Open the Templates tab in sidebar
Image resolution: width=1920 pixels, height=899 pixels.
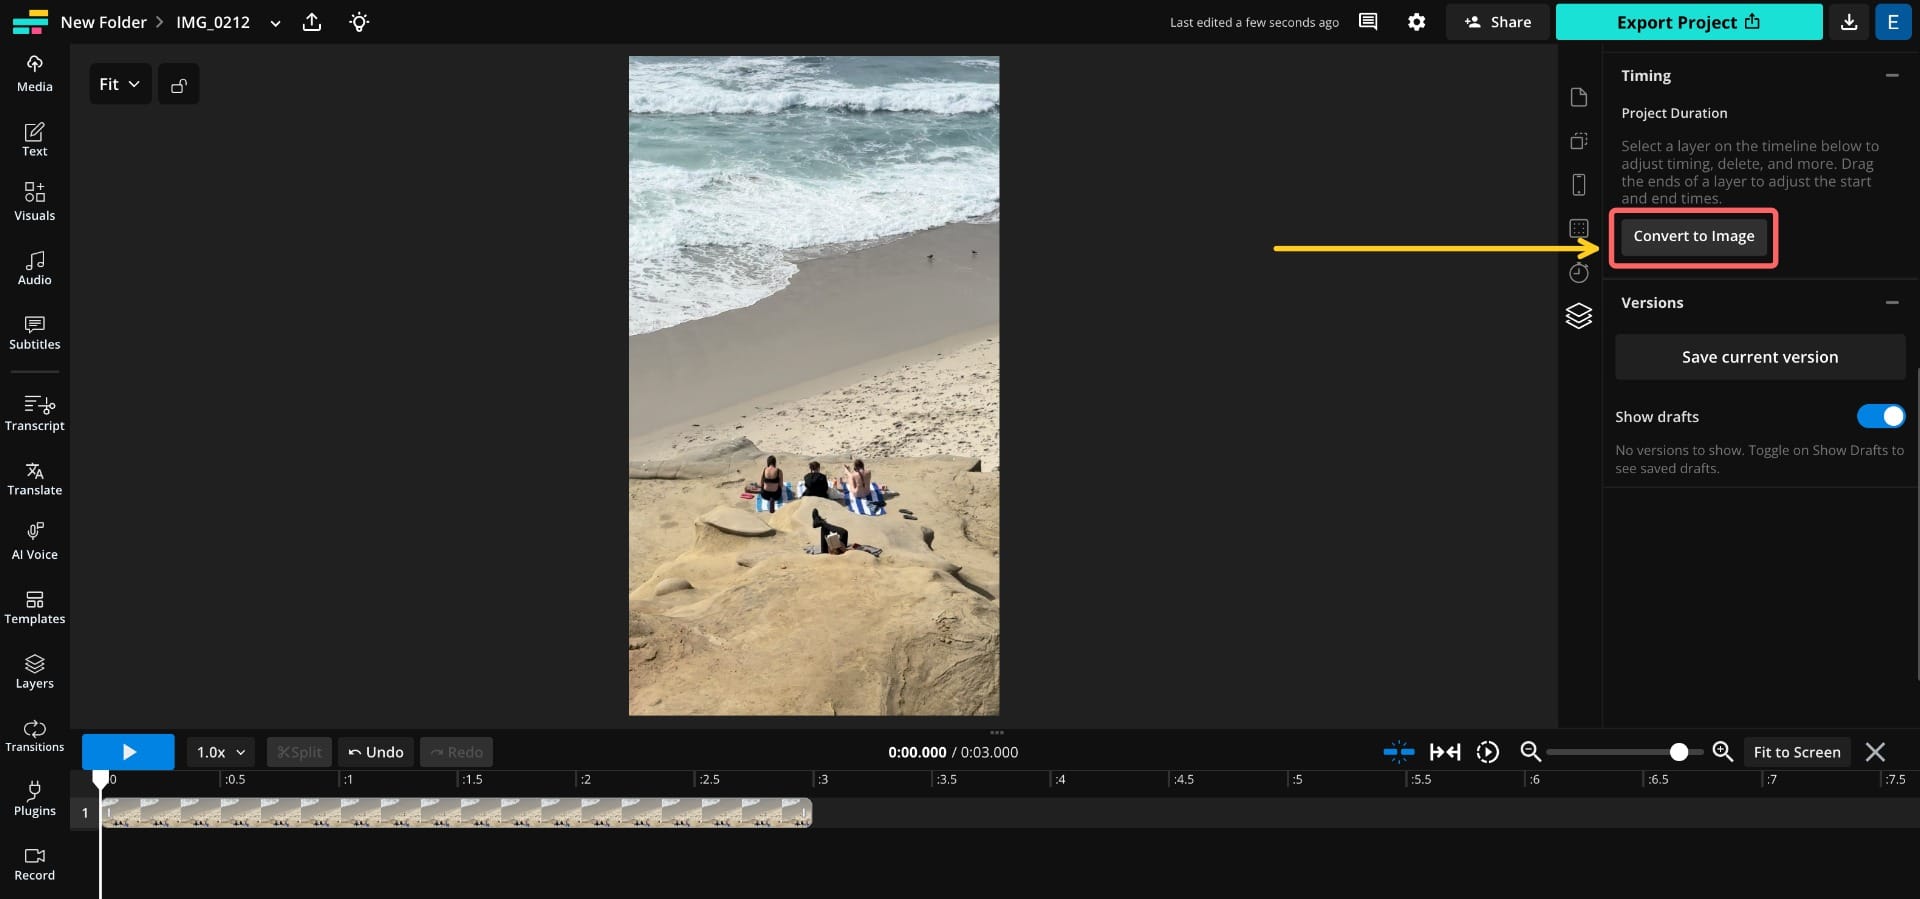tap(34, 606)
